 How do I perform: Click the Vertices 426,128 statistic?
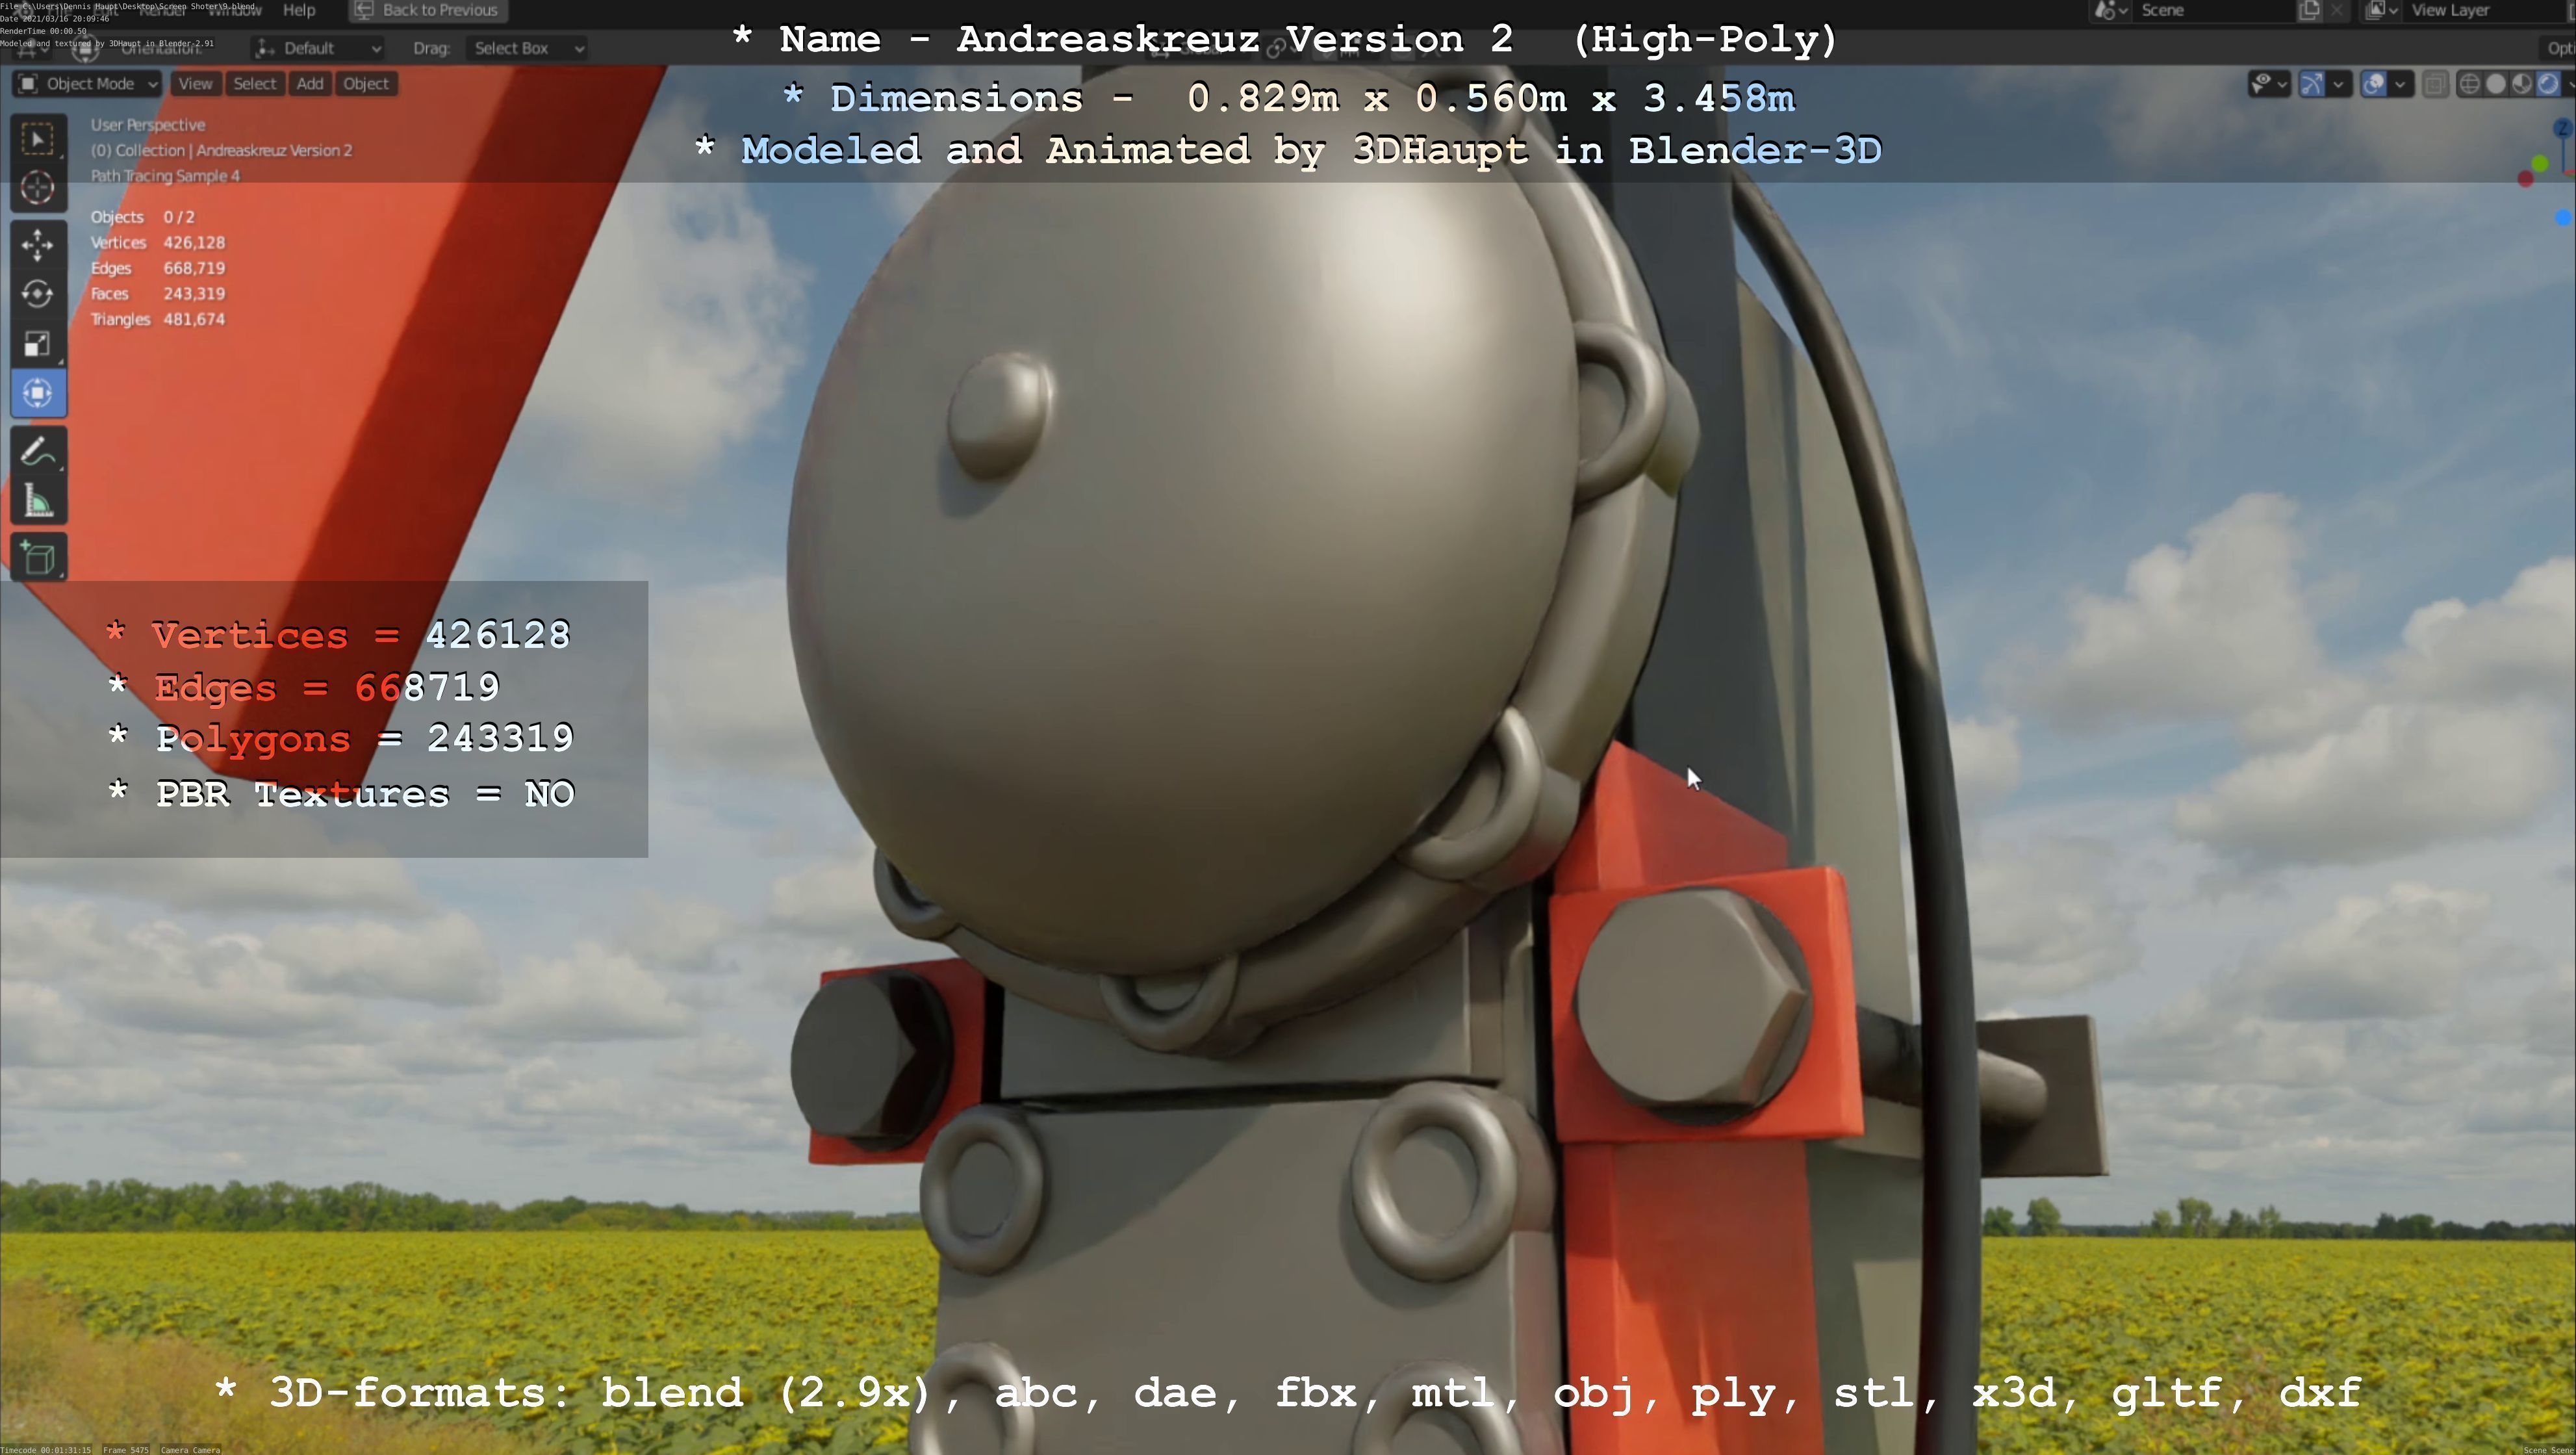(158, 243)
